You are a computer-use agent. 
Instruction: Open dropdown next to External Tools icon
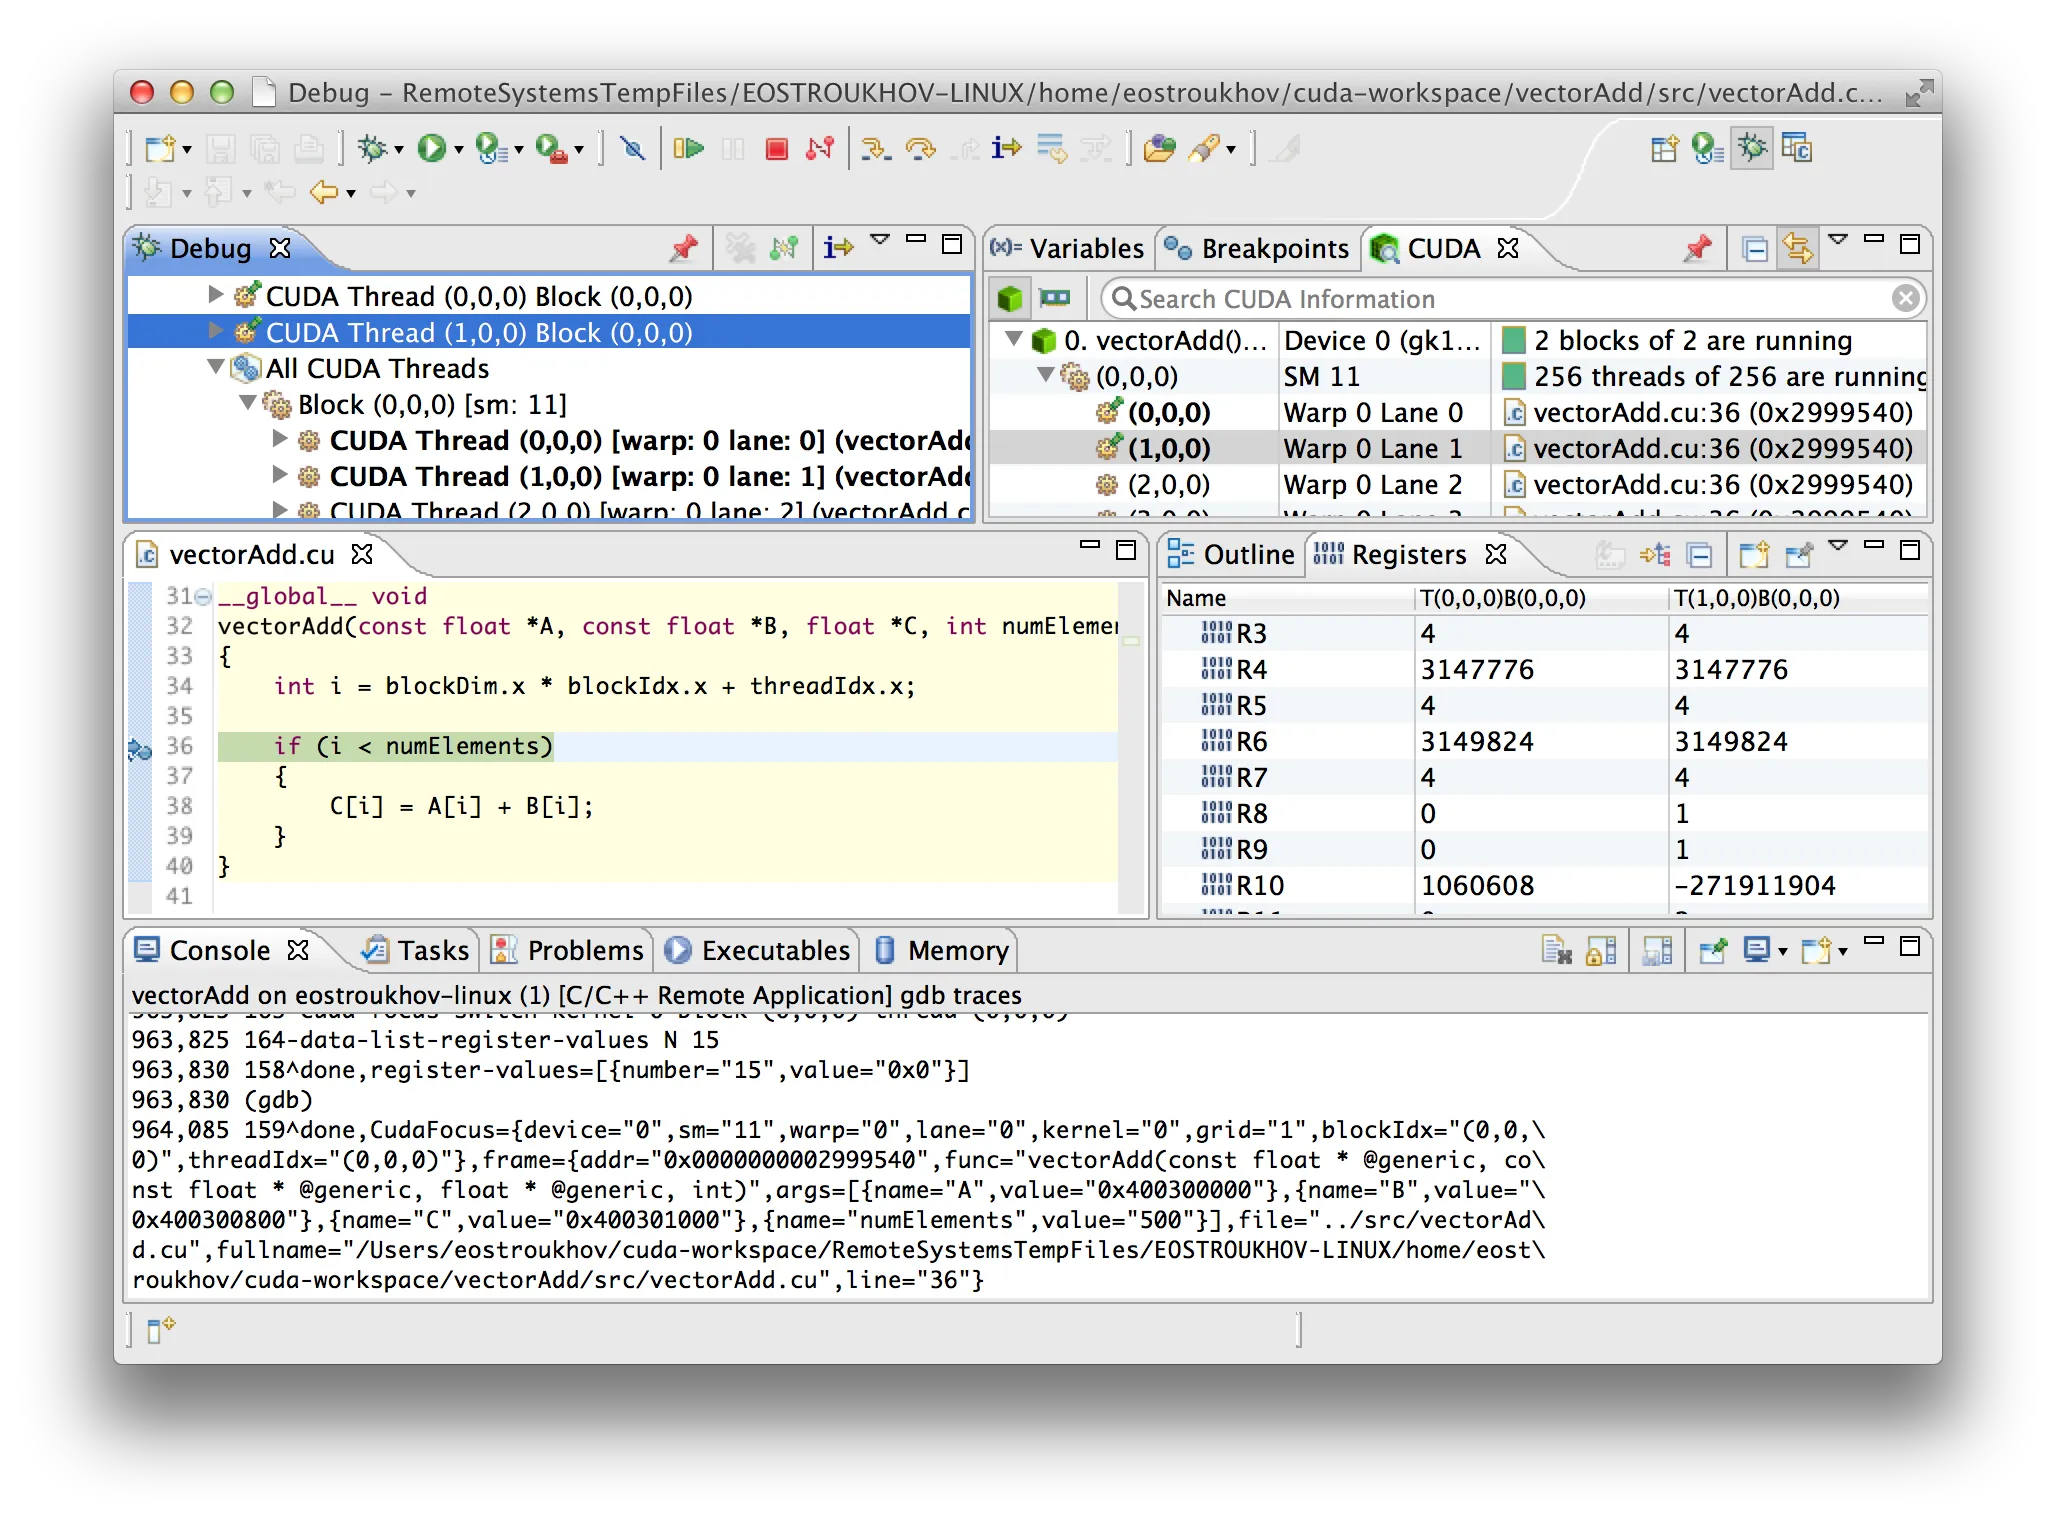[x=578, y=151]
